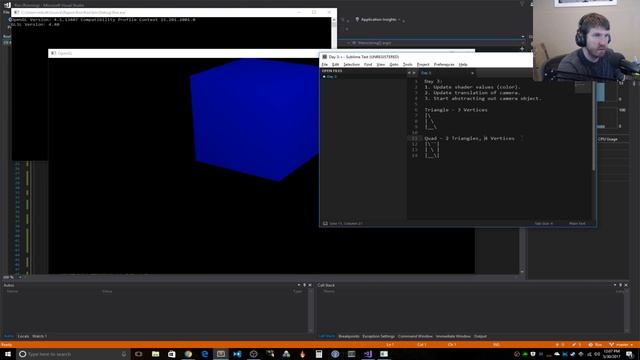
Task: Click the taskbar search box
Action: pos(73,354)
